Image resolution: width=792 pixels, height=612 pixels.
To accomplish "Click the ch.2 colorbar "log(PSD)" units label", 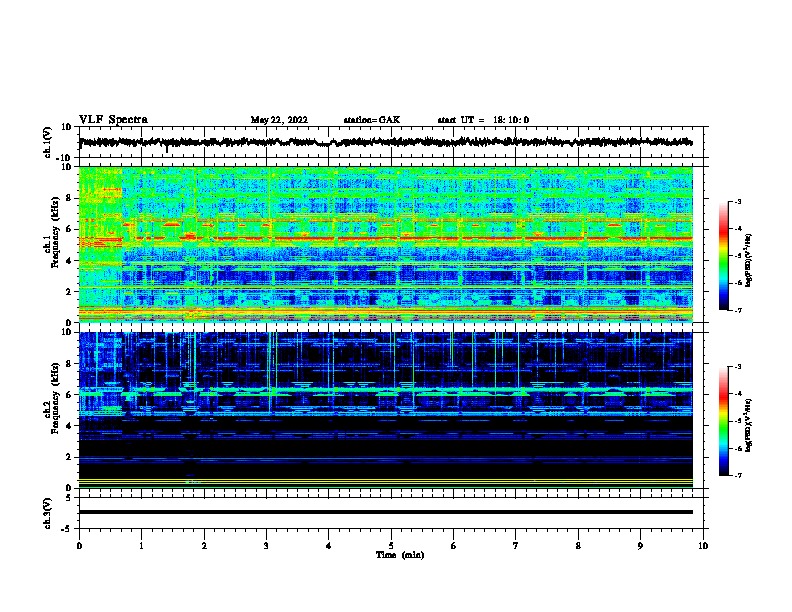I will (x=748, y=425).
